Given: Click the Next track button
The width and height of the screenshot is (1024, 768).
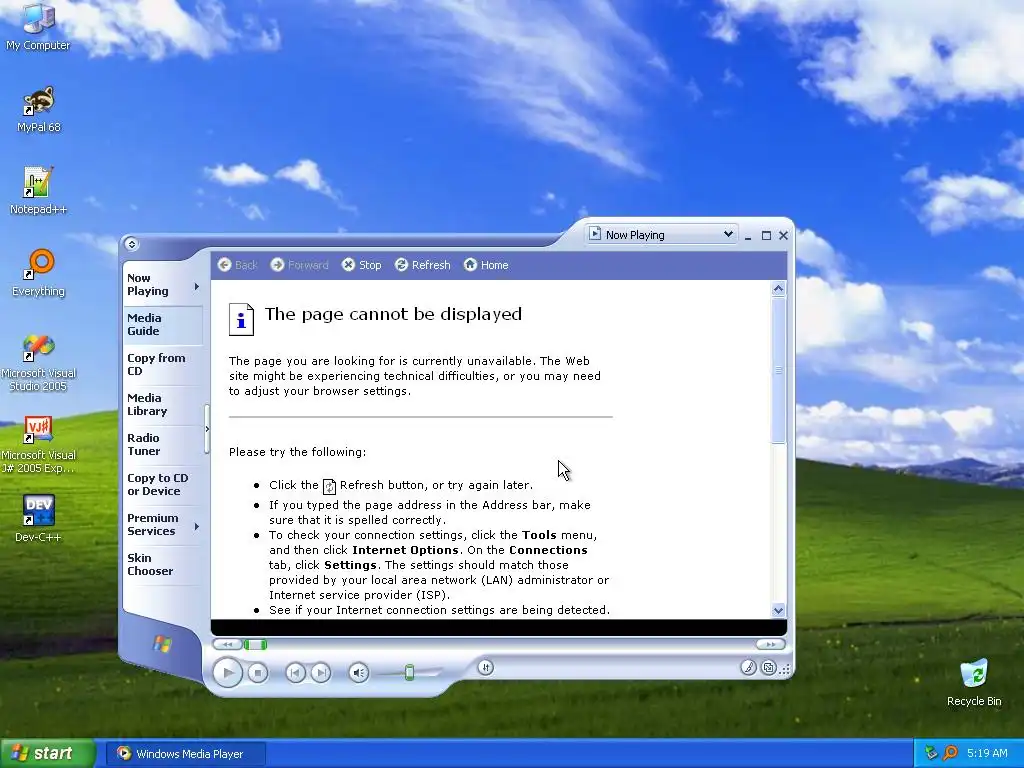Looking at the screenshot, I should click(321, 672).
